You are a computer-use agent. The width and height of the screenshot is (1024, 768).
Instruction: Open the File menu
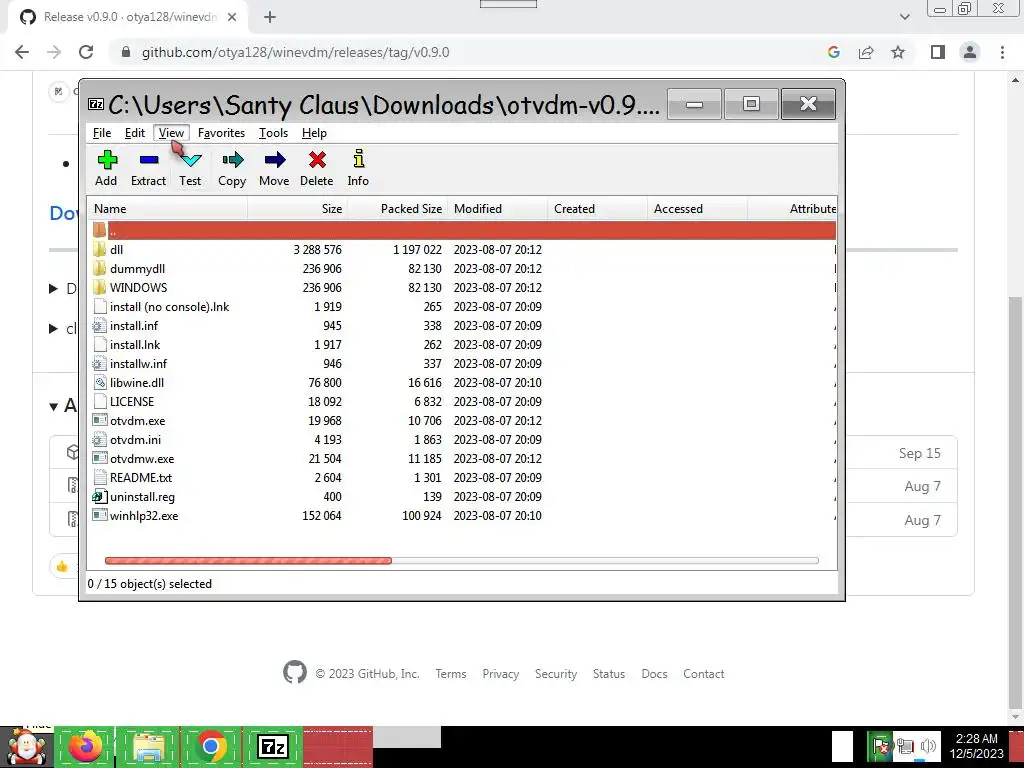pyautogui.click(x=102, y=133)
